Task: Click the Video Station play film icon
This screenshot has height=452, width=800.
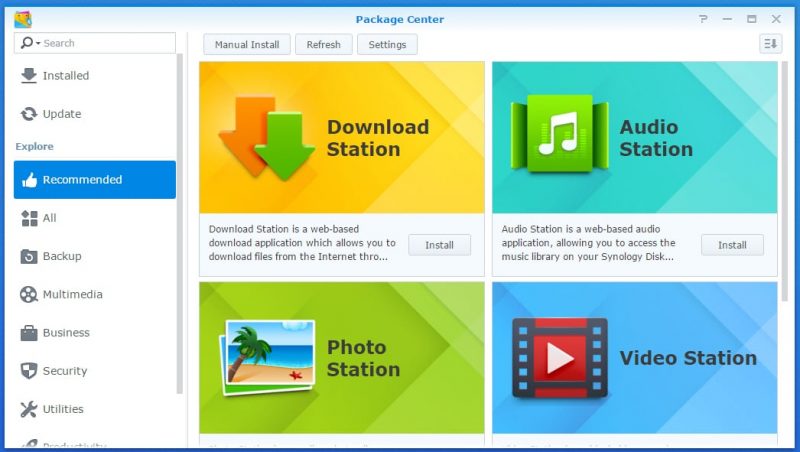Action: point(560,358)
